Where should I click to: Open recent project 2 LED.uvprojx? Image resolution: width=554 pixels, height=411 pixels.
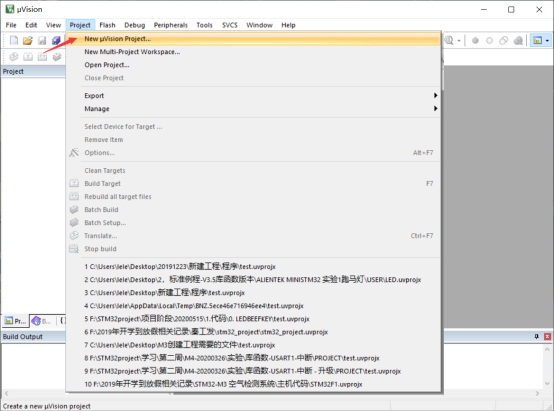click(253, 280)
